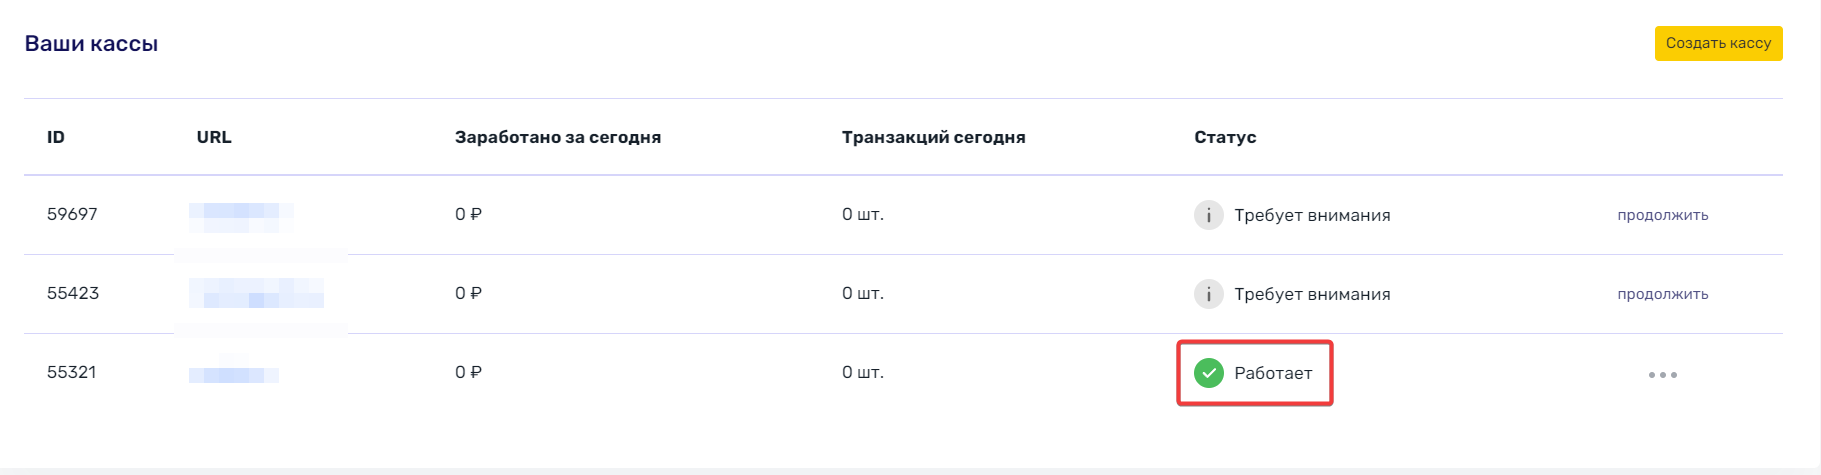The width and height of the screenshot is (1821, 475).
Task: Open cashbox ID 59697
Action: click(x=72, y=214)
